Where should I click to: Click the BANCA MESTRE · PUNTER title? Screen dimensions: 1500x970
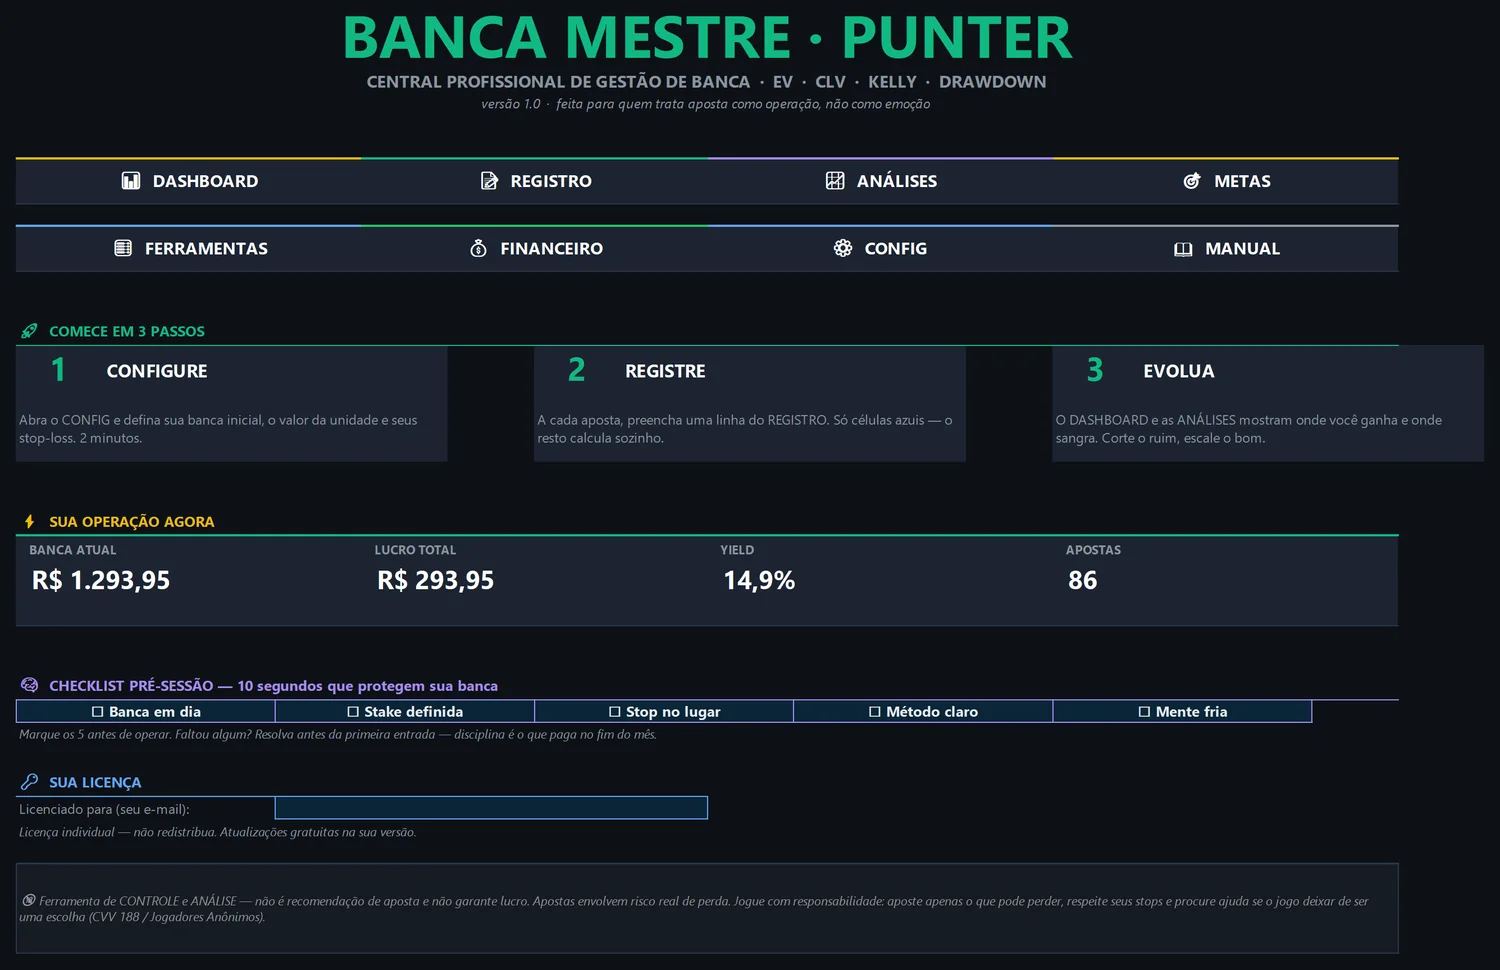click(x=707, y=38)
